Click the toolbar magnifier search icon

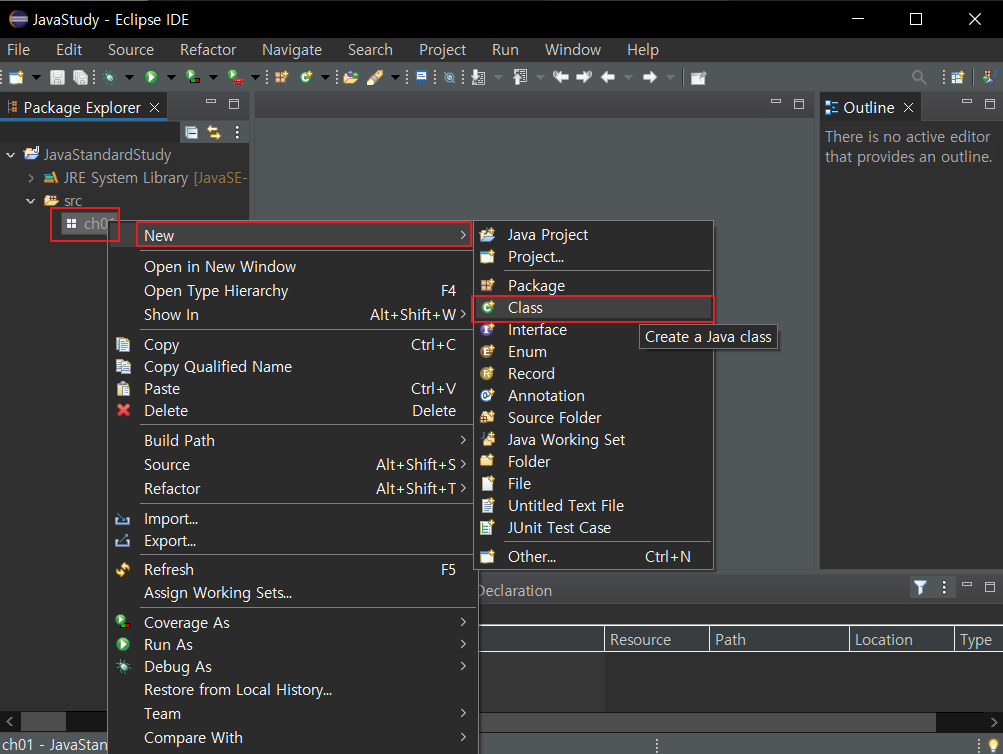pyautogui.click(x=919, y=77)
